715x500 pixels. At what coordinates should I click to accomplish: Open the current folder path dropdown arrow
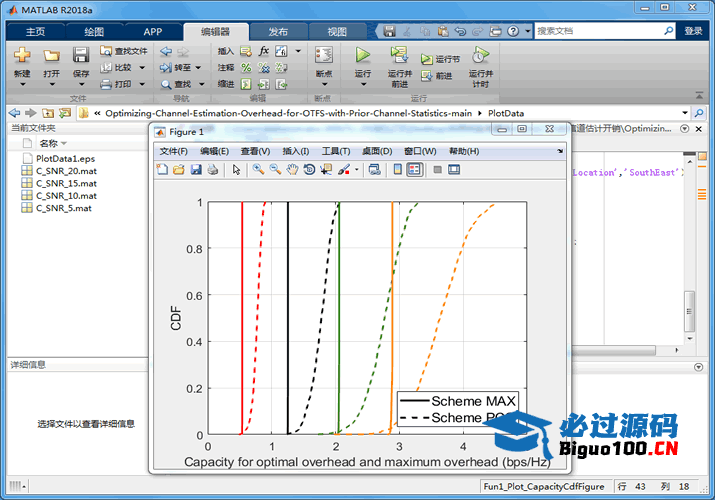(x=684, y=113)
